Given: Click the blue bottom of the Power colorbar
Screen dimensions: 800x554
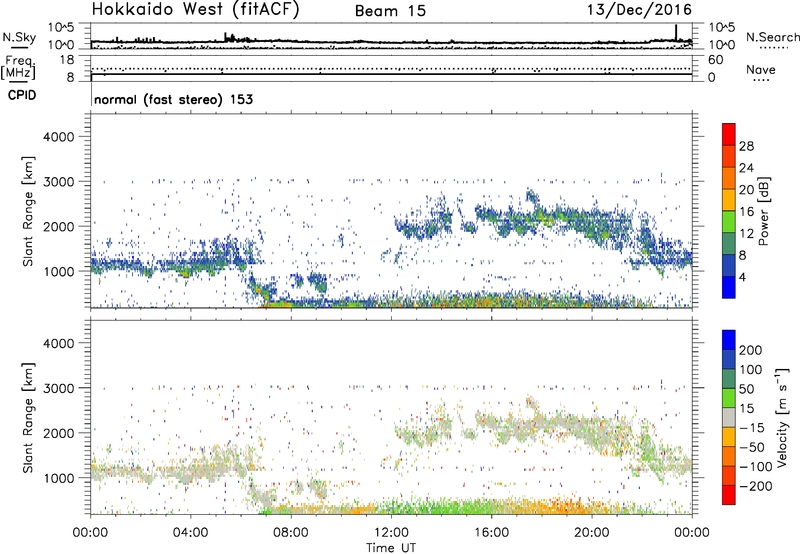Looking at the screenshot, I should tap(729, 287).
